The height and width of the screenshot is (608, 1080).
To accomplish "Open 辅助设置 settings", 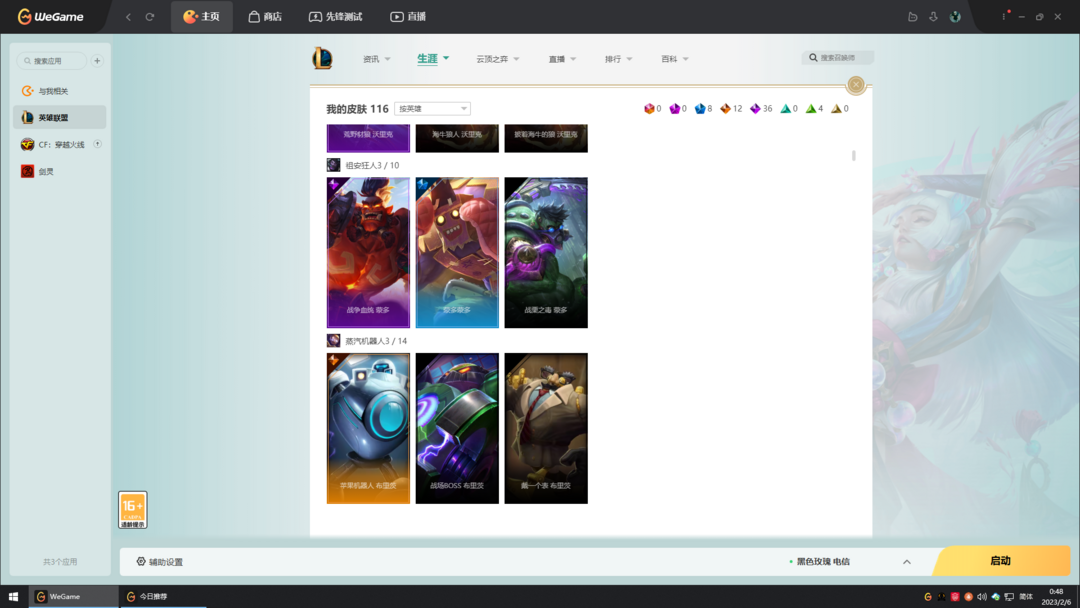I will [160, 562].
